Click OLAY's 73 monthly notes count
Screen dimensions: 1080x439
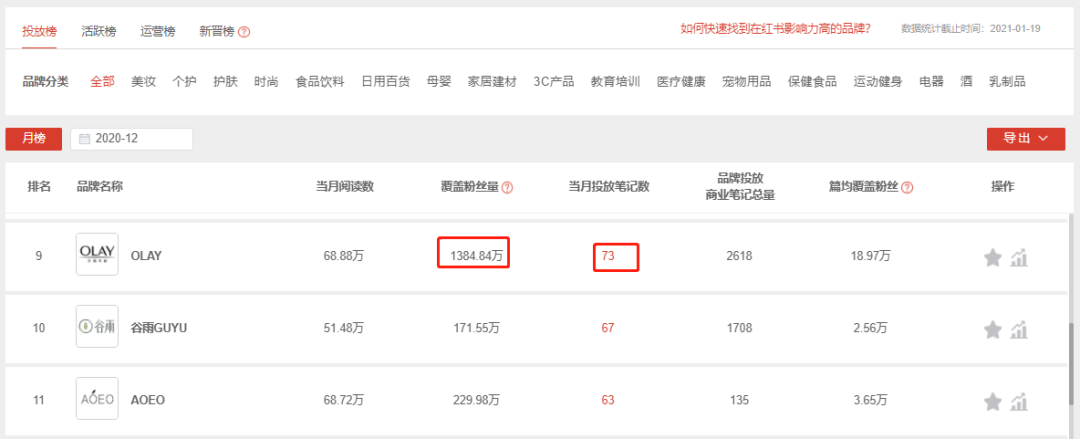608,256
